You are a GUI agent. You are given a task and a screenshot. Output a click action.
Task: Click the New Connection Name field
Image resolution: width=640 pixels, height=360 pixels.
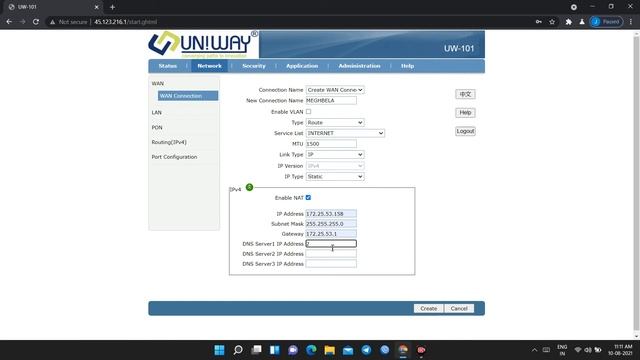[331, 100]
